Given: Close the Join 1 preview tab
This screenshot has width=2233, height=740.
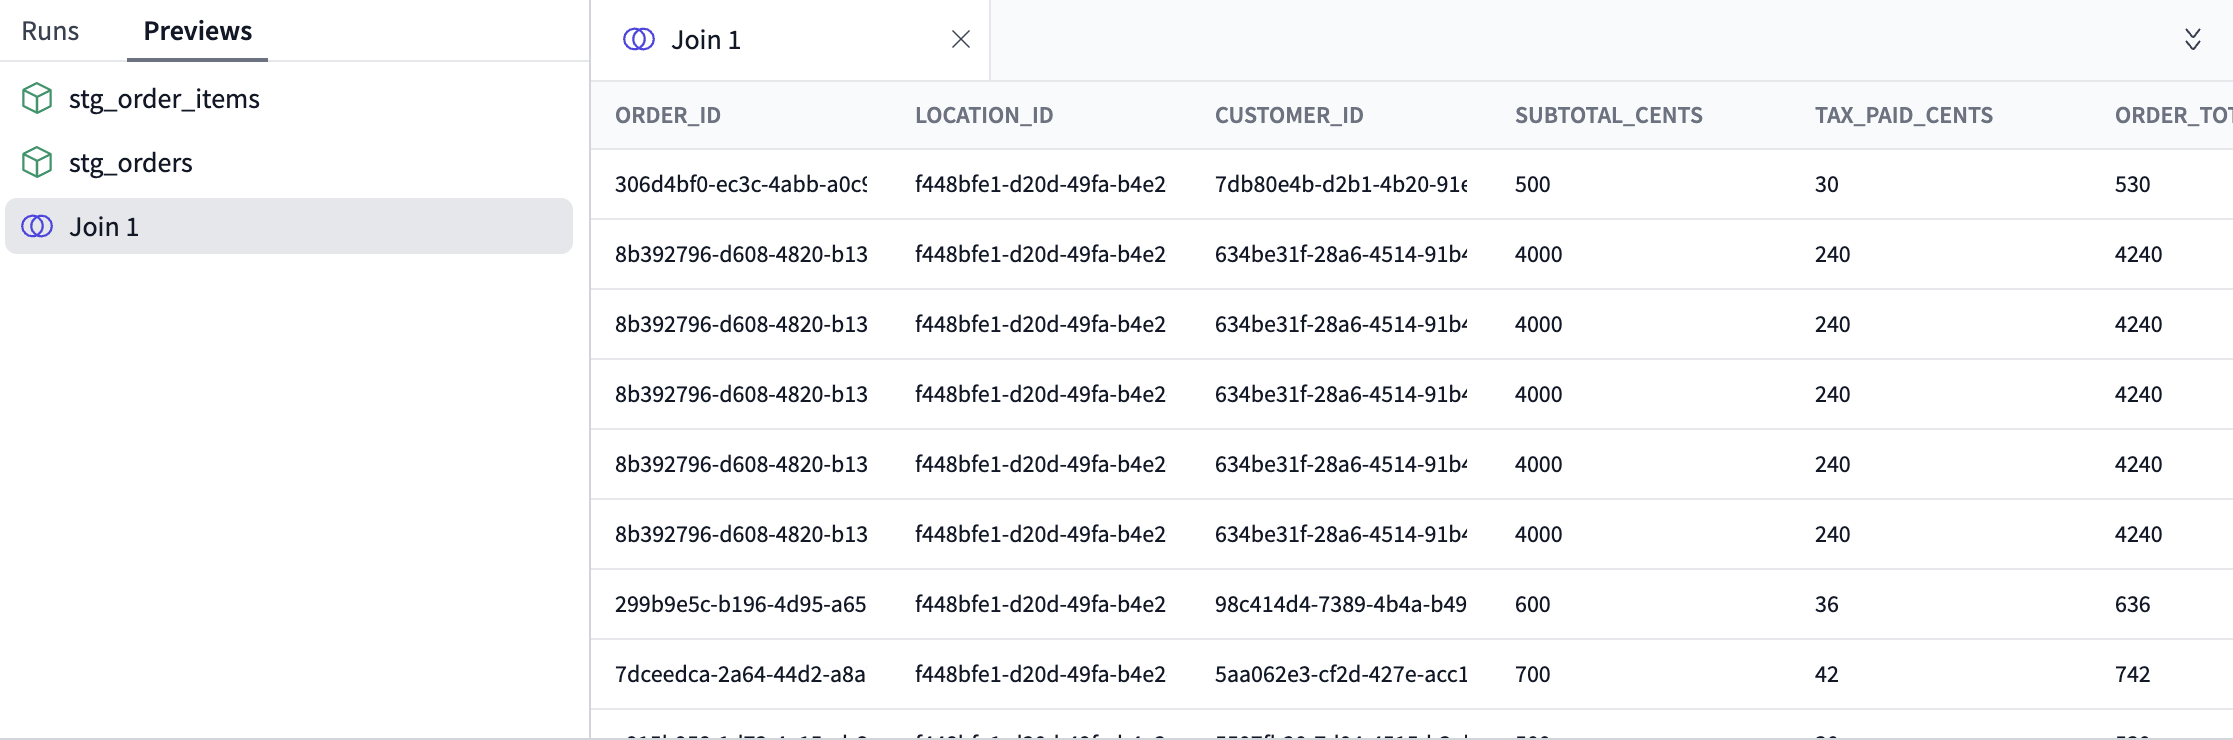Looking at the screenshot, I should coord(960,39).
